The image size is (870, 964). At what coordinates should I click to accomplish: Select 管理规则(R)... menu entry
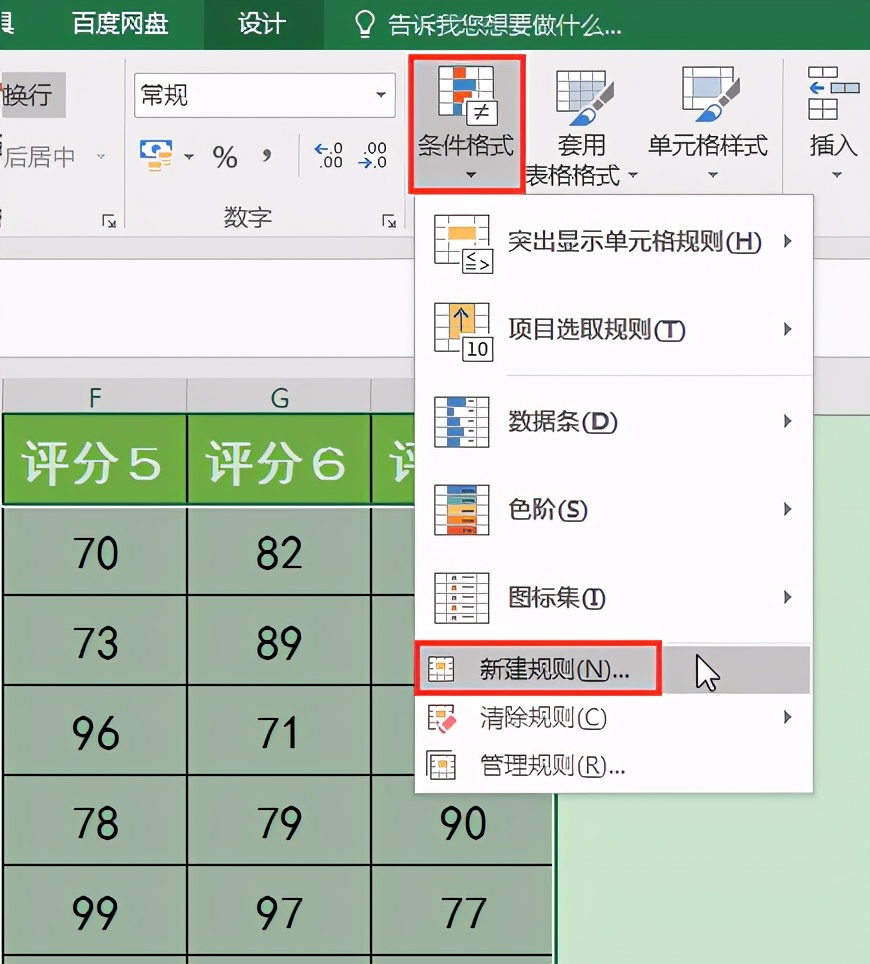[x=614, y=765]
